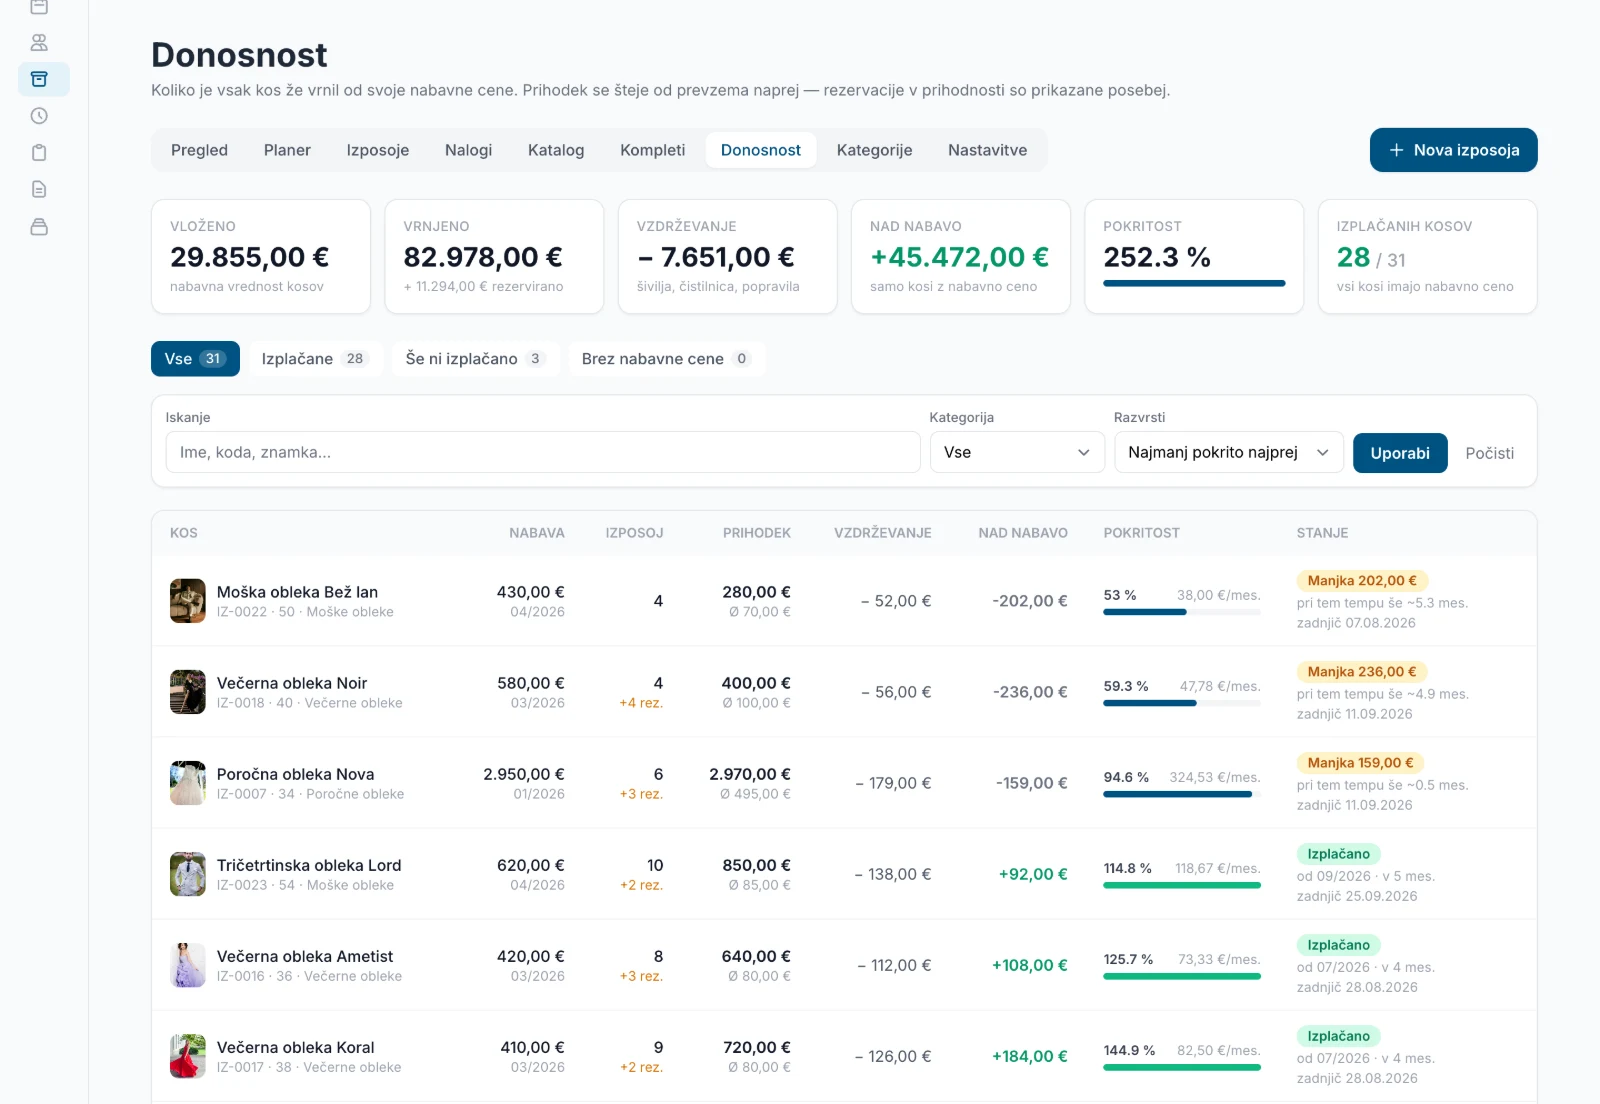Click the Manjka 202,00 € badge
1600x1104 pixels.
tap(1362, 581)
